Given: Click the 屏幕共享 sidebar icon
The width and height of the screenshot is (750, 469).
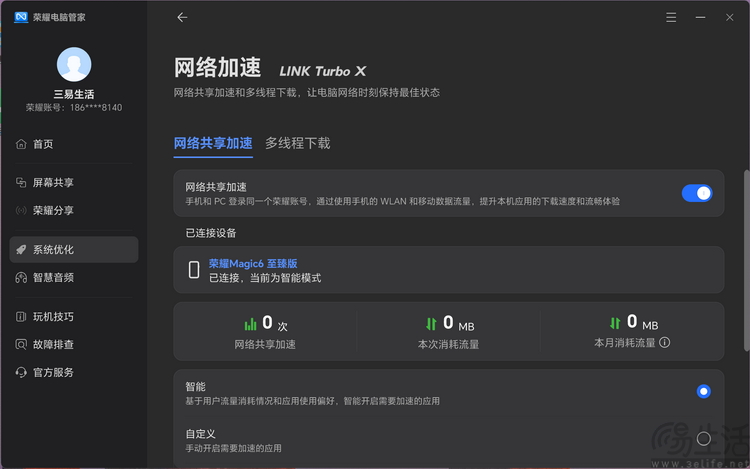Looking at the screenshot, I should click(x=21, y=182).
